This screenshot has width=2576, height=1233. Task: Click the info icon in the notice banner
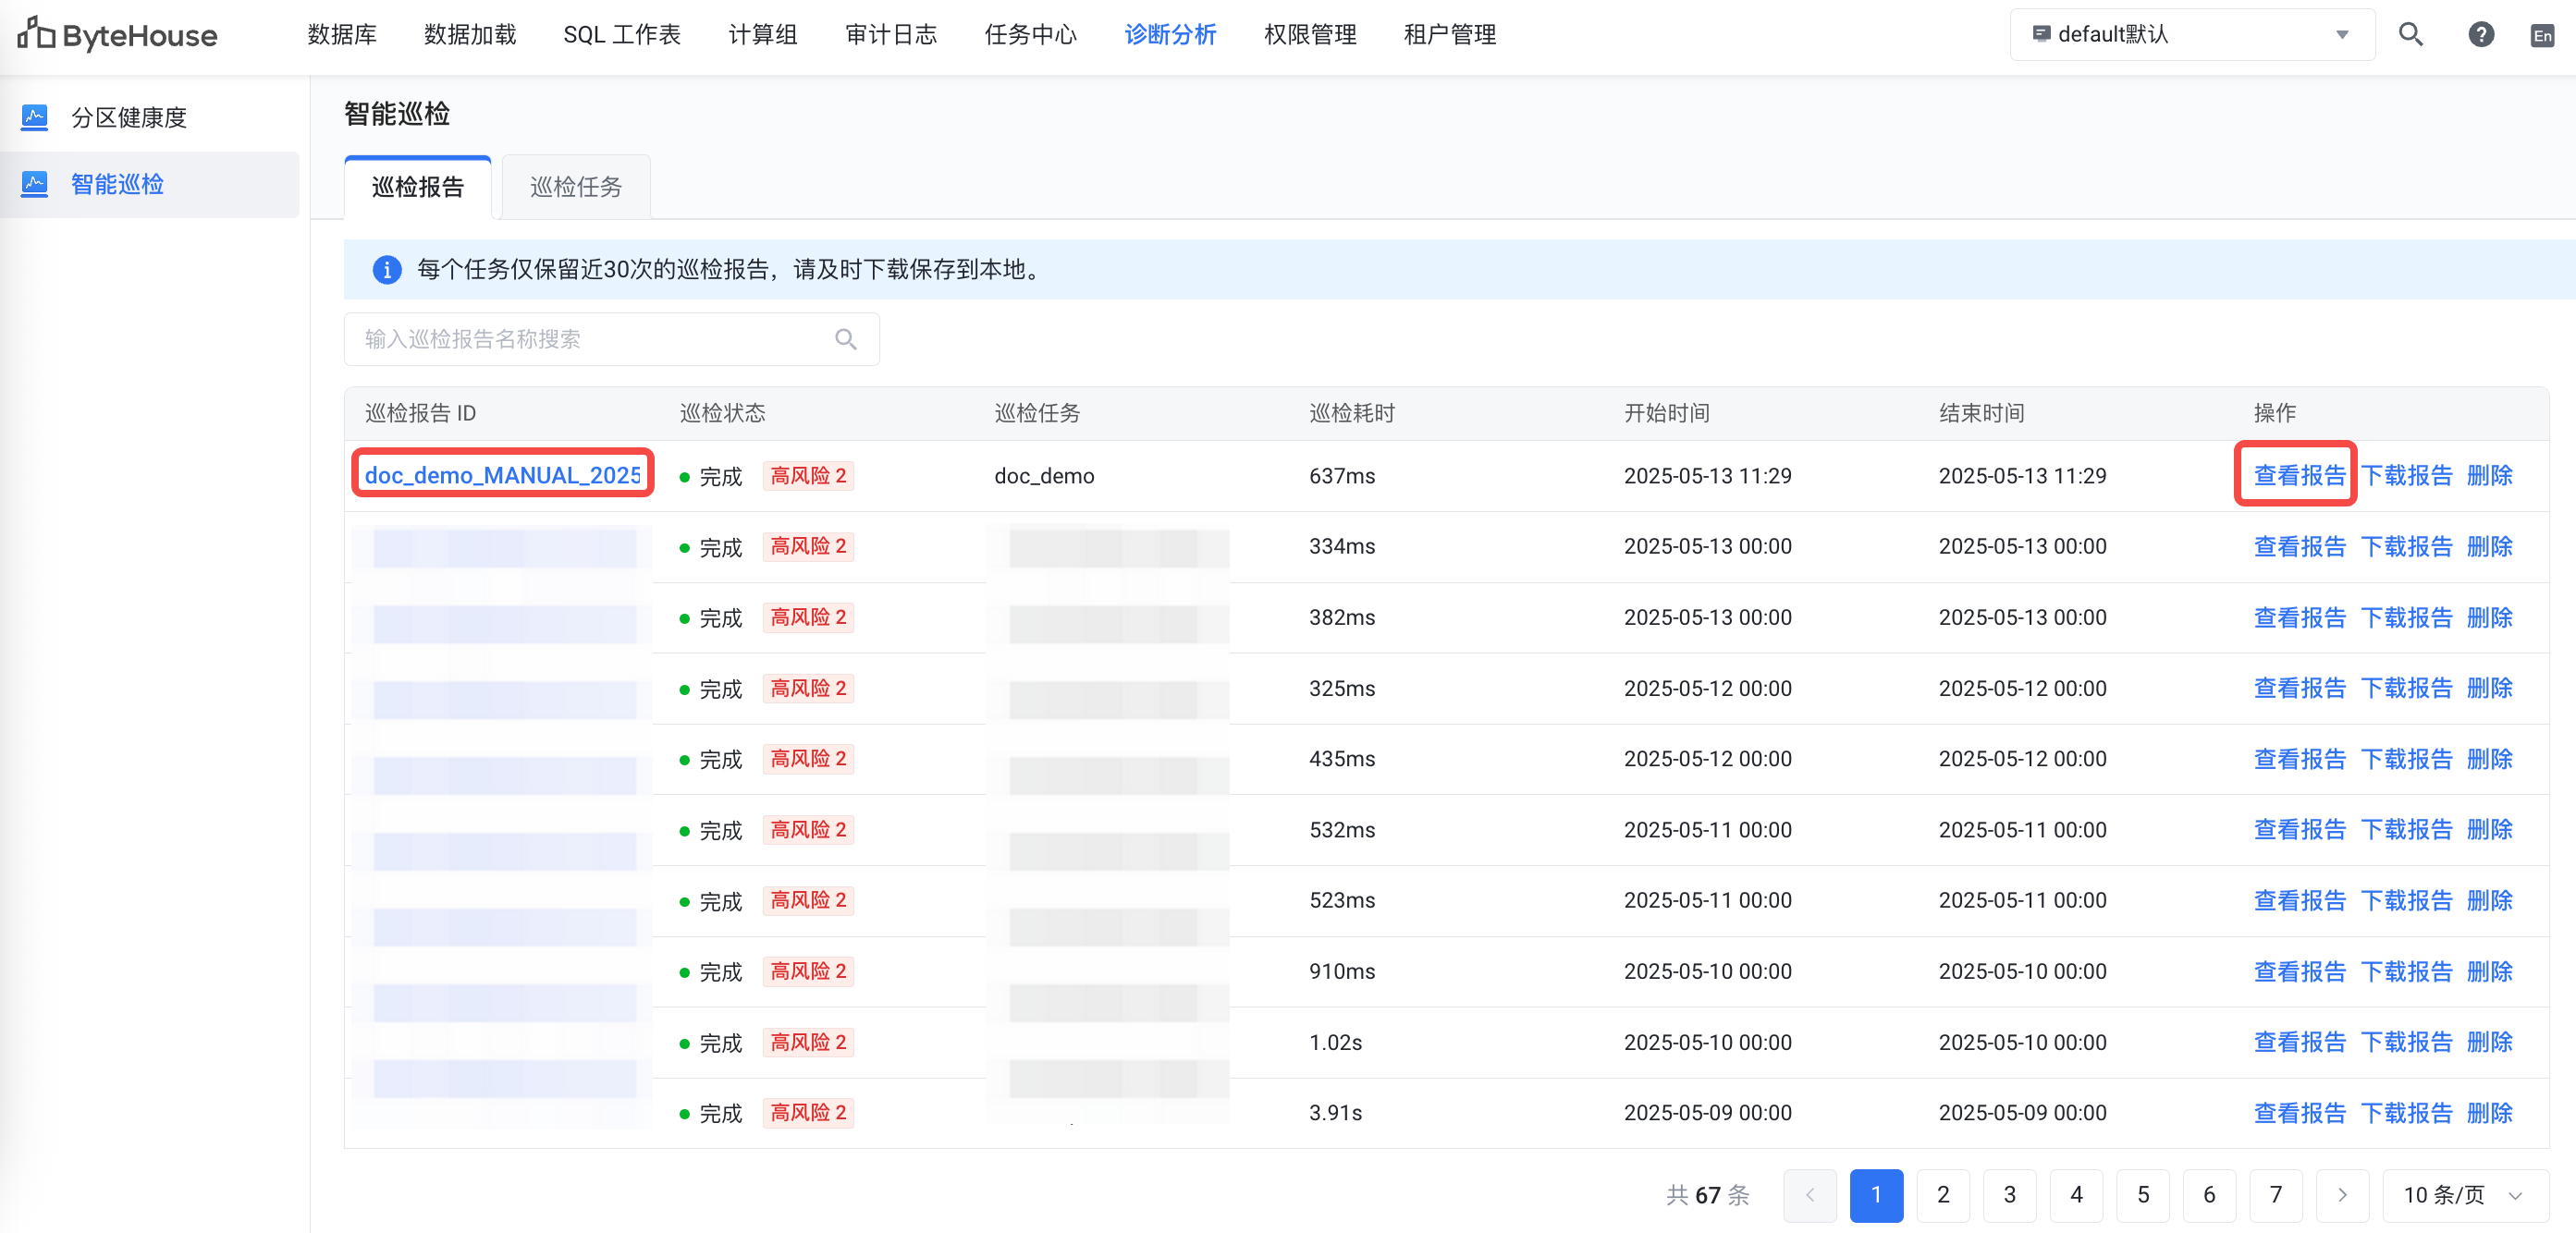tap(387, 269)
